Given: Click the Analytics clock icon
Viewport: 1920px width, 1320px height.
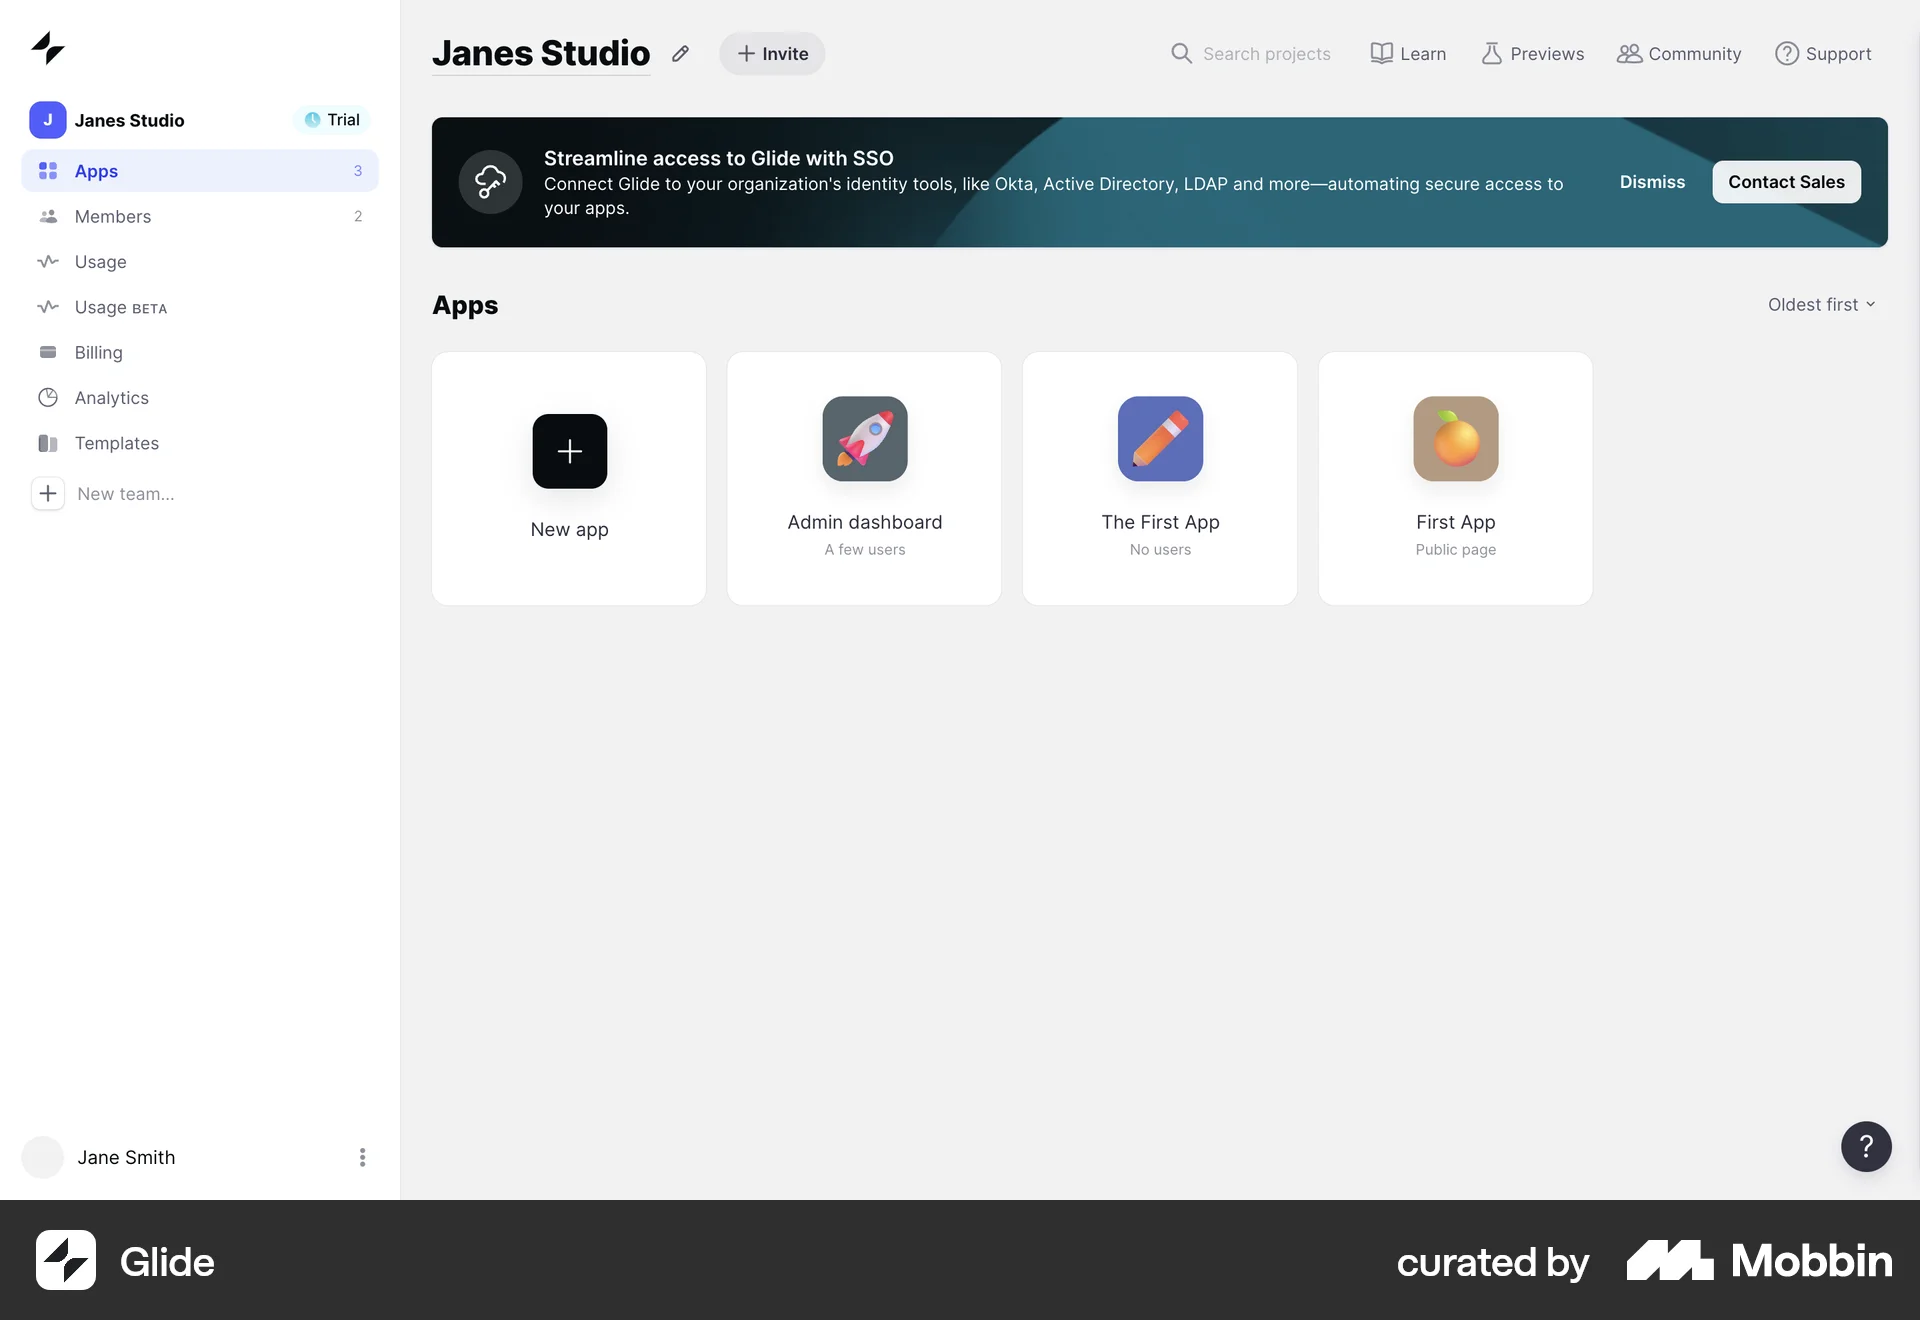Looking at the screenshot, I should pyautogui.click(x=48, y=397).
